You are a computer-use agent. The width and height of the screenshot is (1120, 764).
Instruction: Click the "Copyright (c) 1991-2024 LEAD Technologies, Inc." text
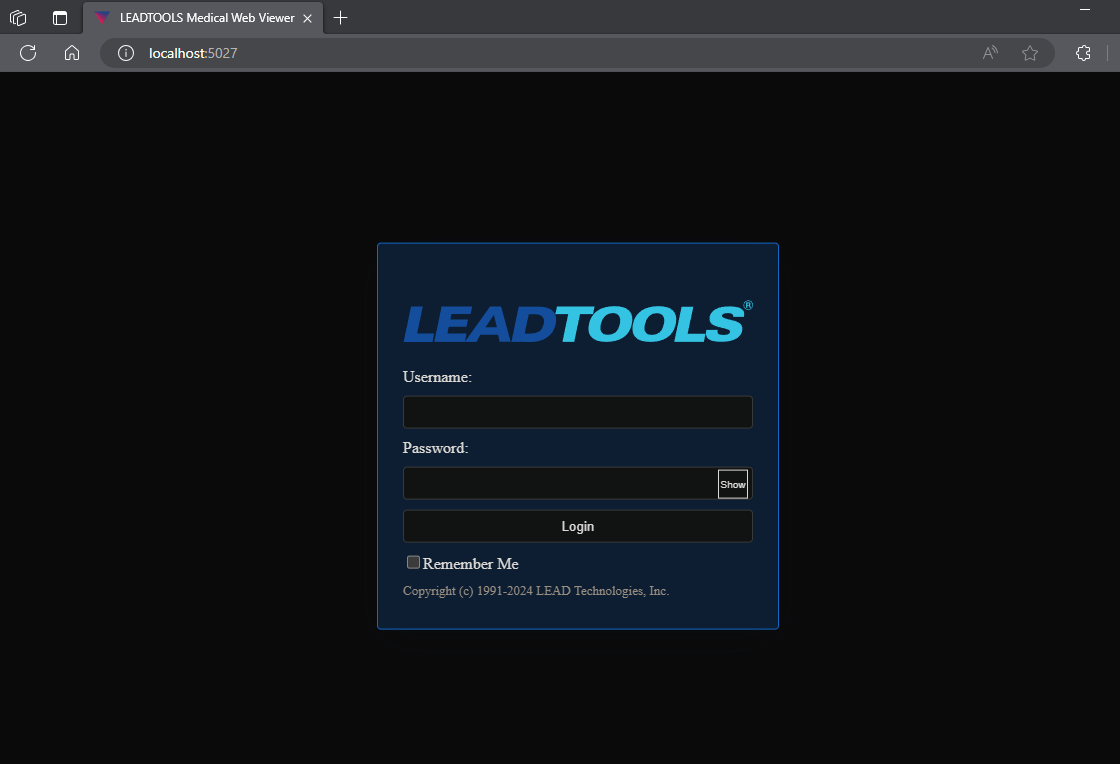point(536,591)
